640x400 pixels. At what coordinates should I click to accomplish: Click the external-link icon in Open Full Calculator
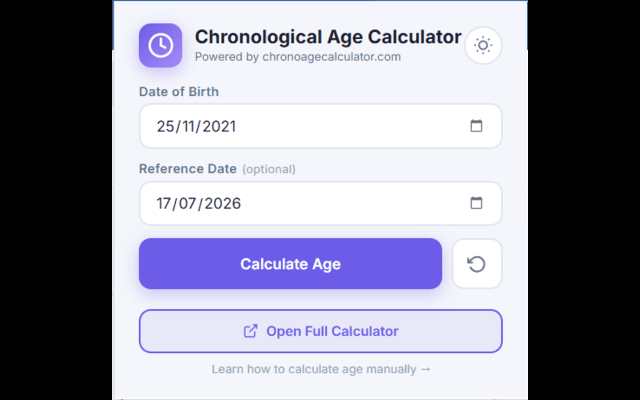pyautogui.click(x=251, y=331)
